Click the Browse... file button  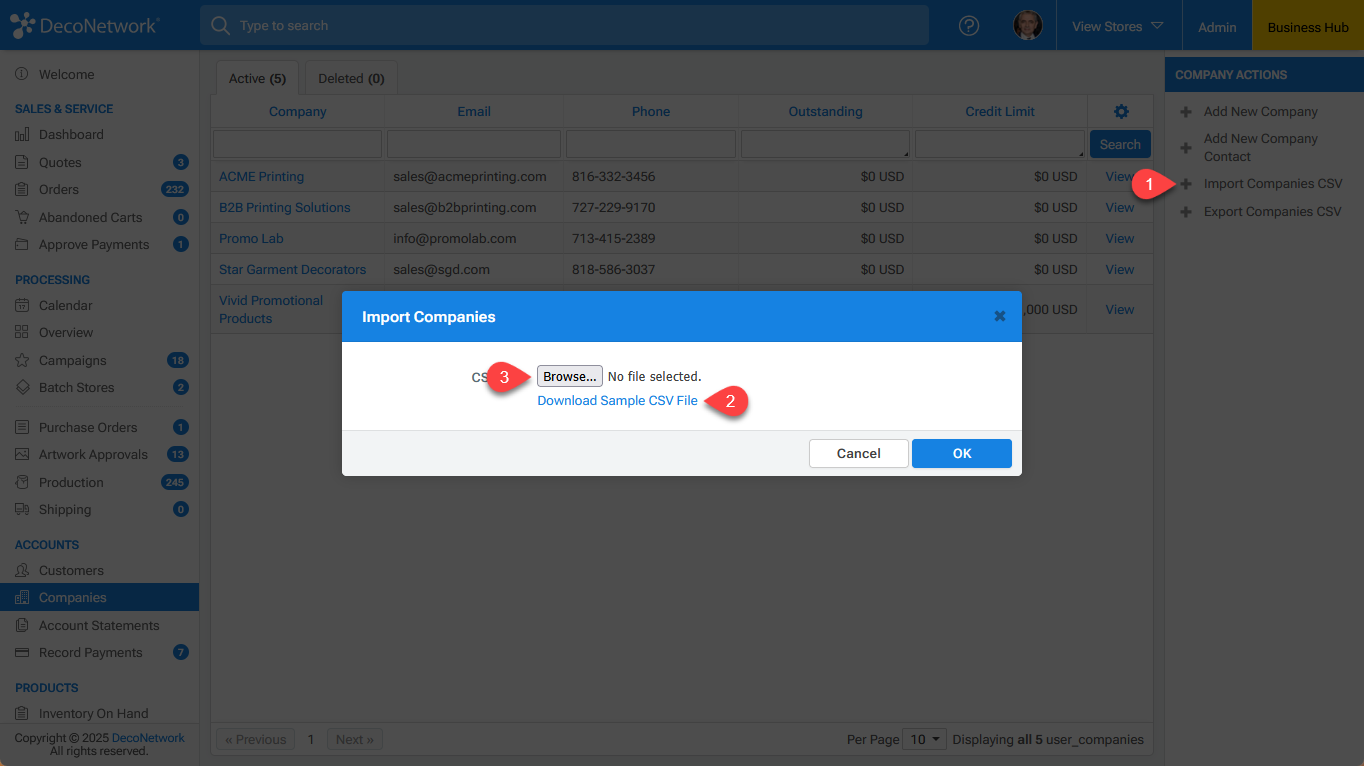pos(570,376)
